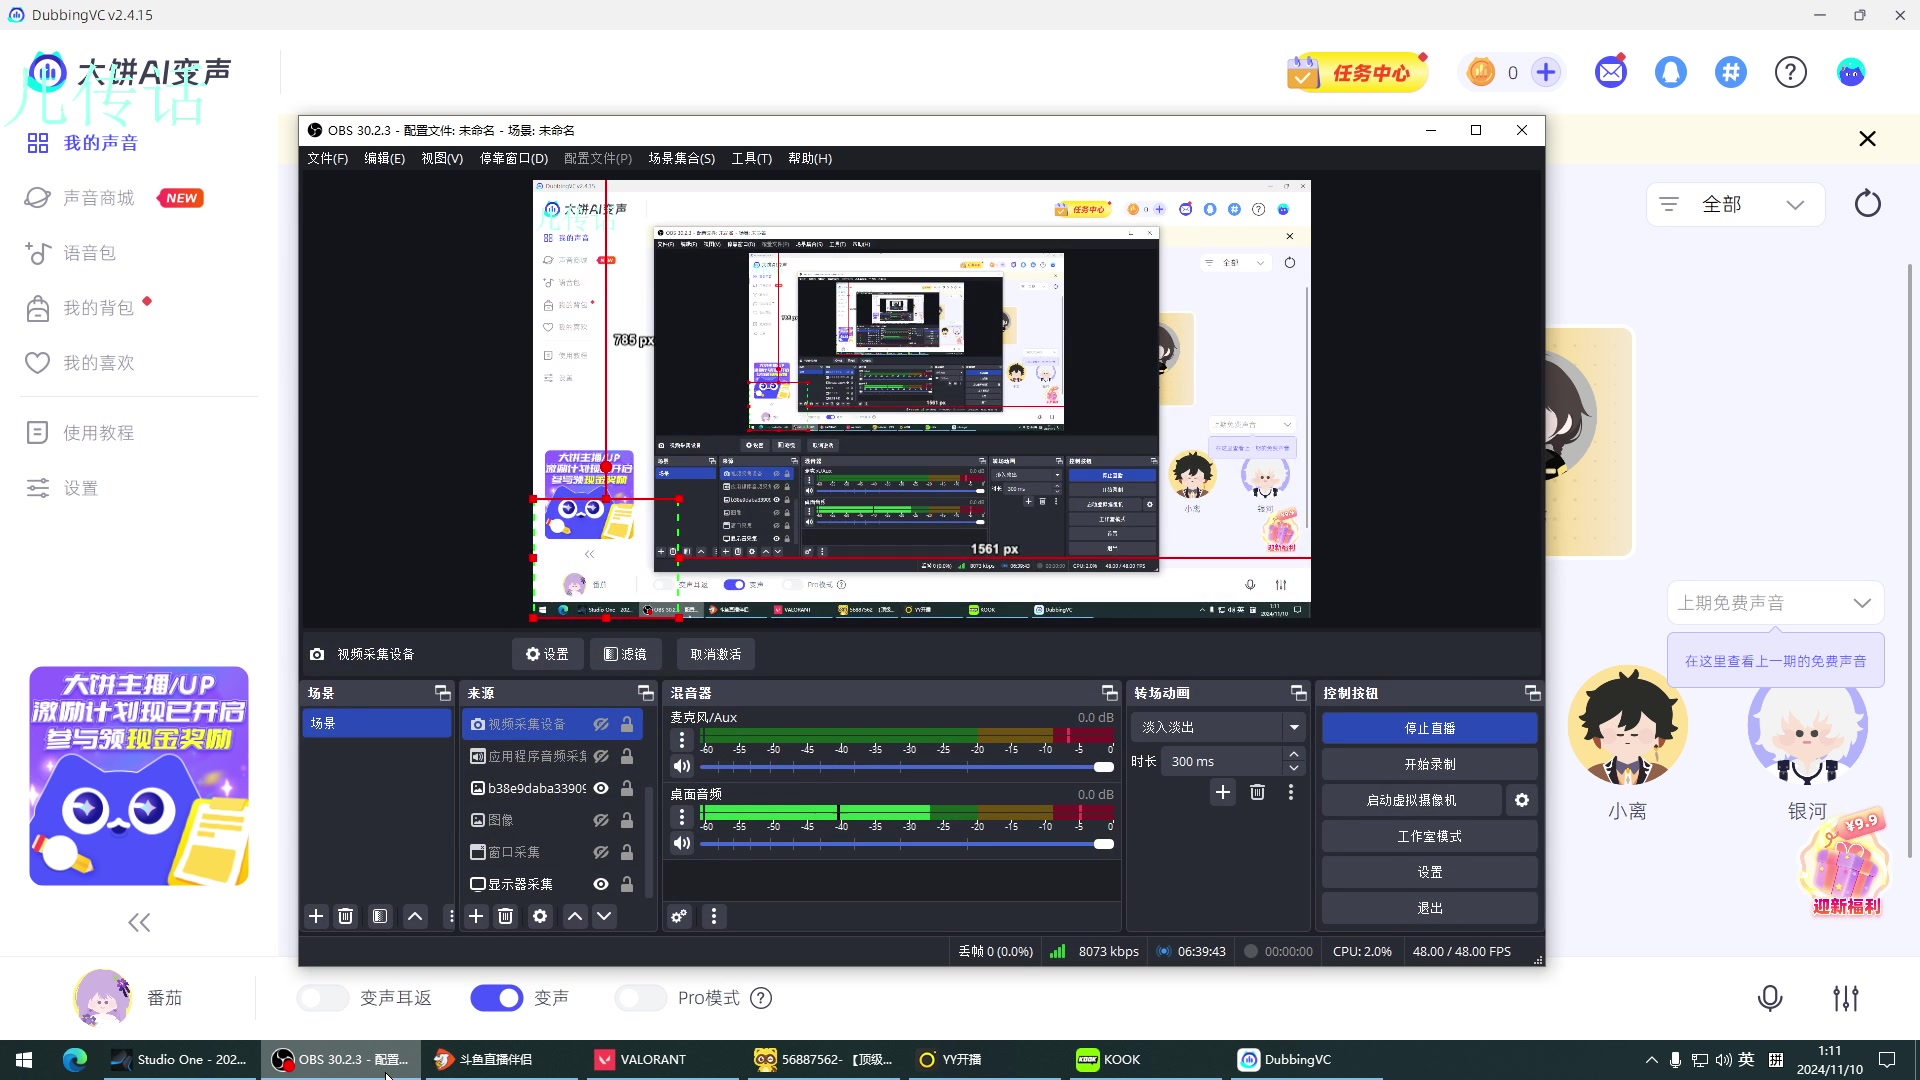1920x1080 pixels.
Task: Undock the 混音器 panel icon
Action: pos(1109,693)
